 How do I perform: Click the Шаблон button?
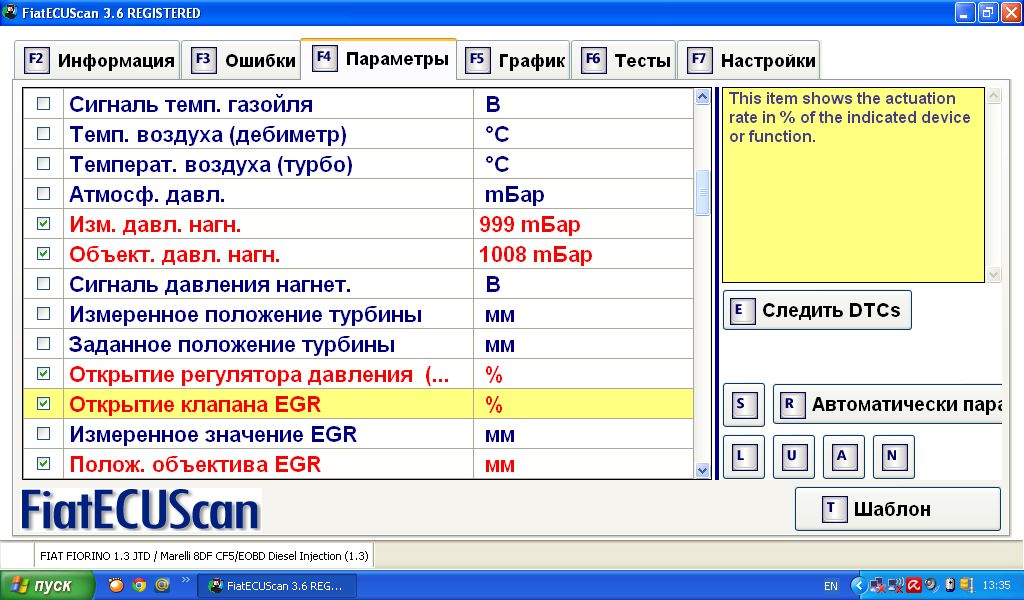click(x=897, y=509)
